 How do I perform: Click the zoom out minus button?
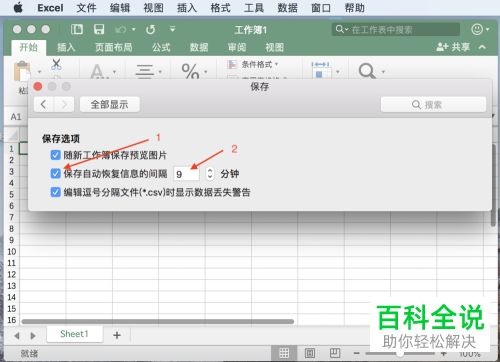(356, 353)
